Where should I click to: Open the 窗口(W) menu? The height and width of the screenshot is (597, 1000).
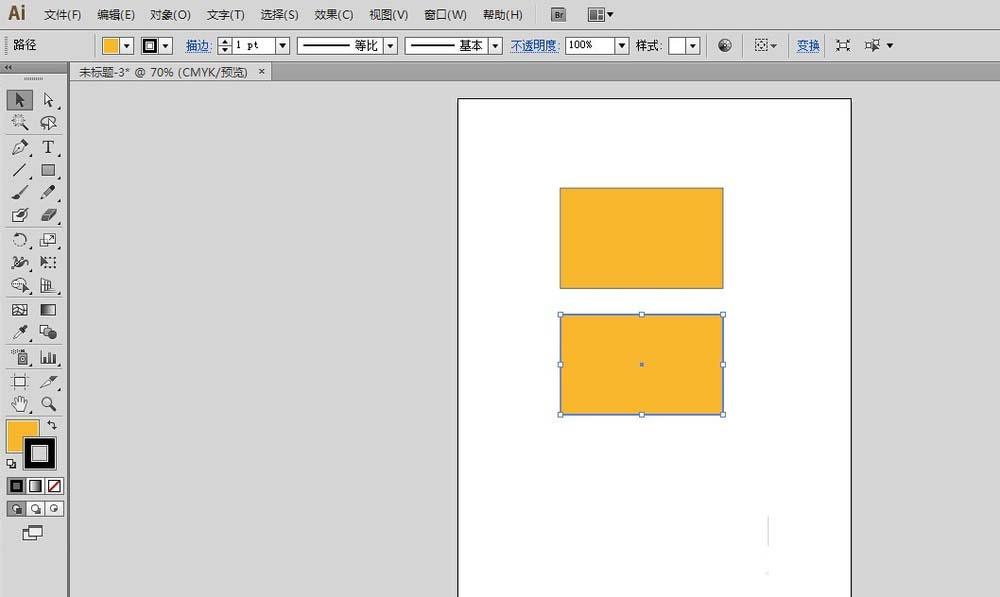pyautogui.click(x=445, y=15)
